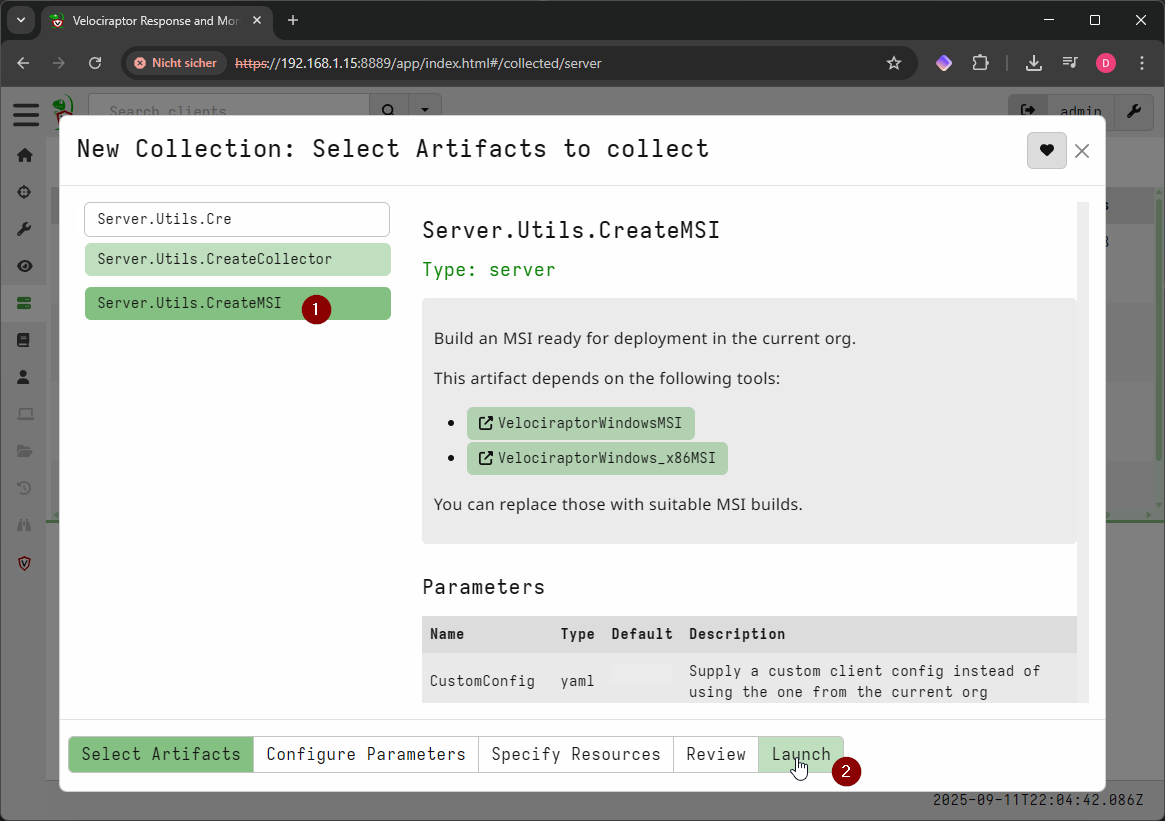Switch to Specify Resources step
This screenshot has height=821, width=1165.
point(576,754)
